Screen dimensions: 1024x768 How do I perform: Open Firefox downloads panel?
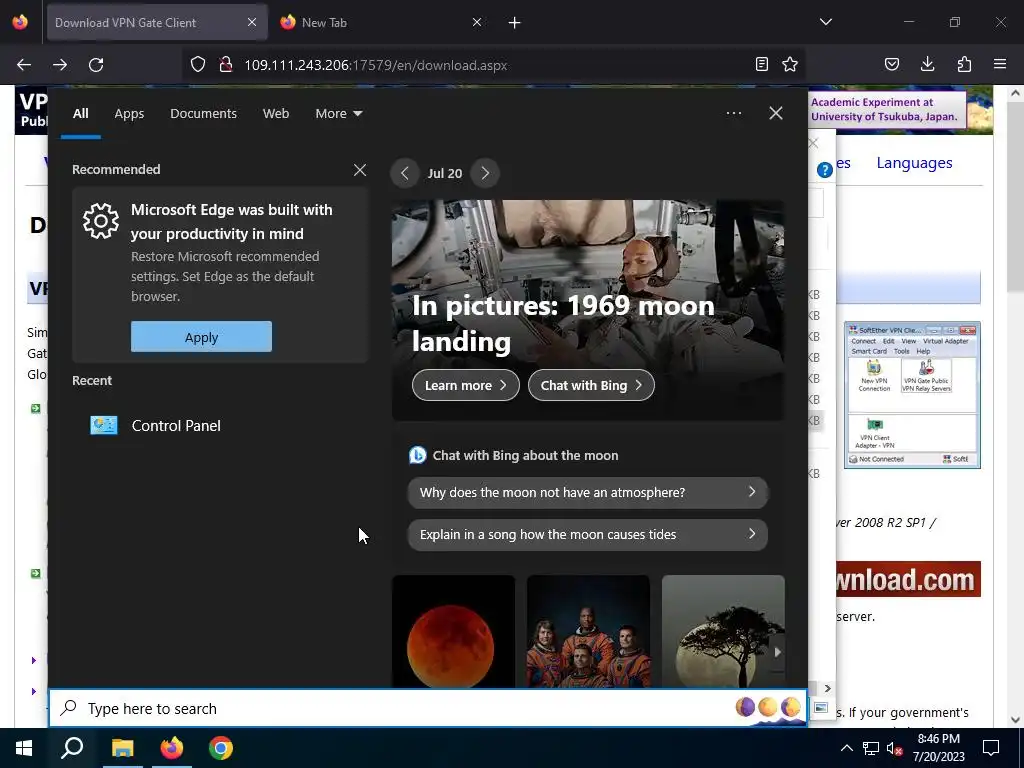pyautogui.click(x=927, y=65)
